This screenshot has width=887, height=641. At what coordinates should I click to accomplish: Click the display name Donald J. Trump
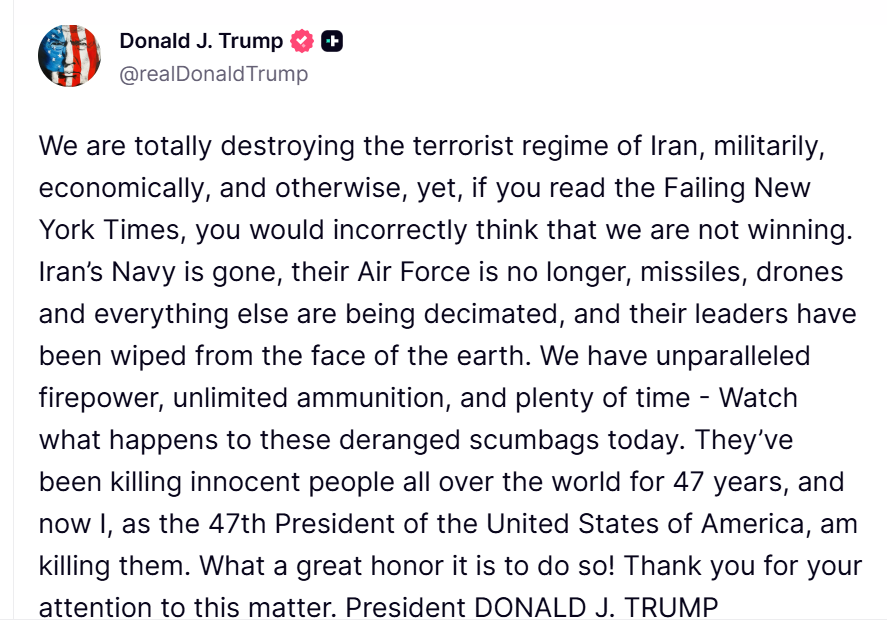198,41
